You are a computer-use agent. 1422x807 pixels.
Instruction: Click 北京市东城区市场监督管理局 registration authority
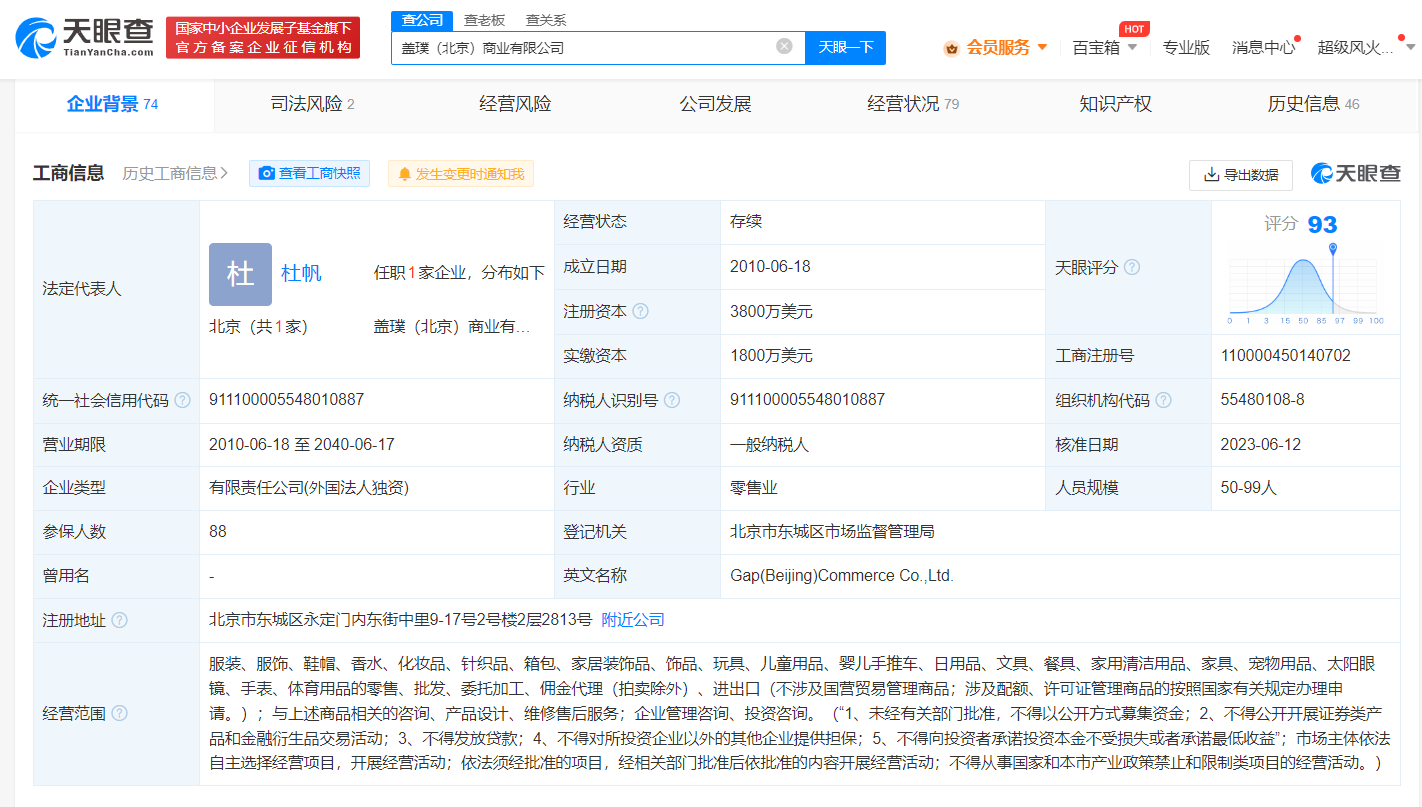click(832, 532)
